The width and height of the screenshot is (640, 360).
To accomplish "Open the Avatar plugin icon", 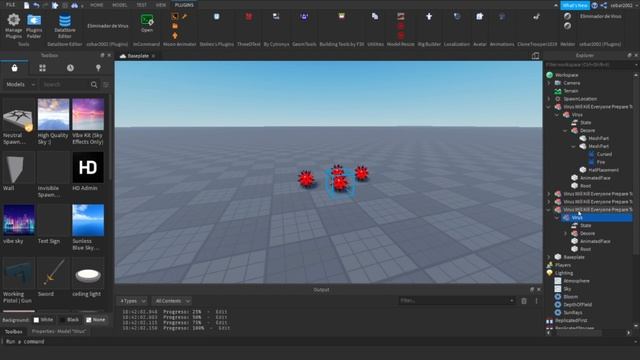I will (480, 17).
